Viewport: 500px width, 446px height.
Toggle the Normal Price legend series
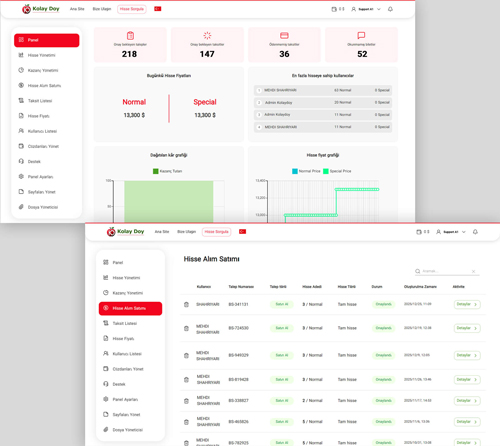(306, 171)
